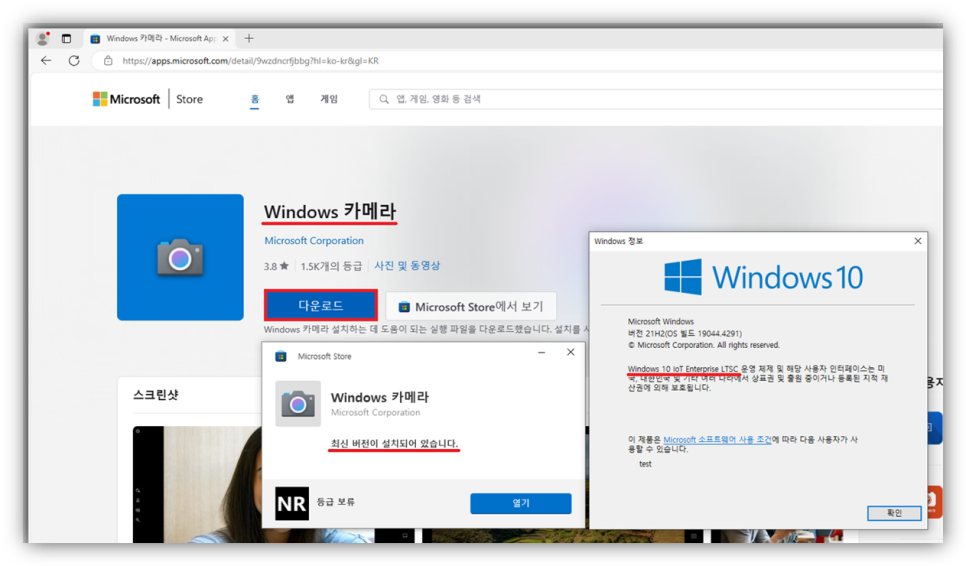
Task: Open Microsoft Corporation publisher link
Action: [314, 241]
